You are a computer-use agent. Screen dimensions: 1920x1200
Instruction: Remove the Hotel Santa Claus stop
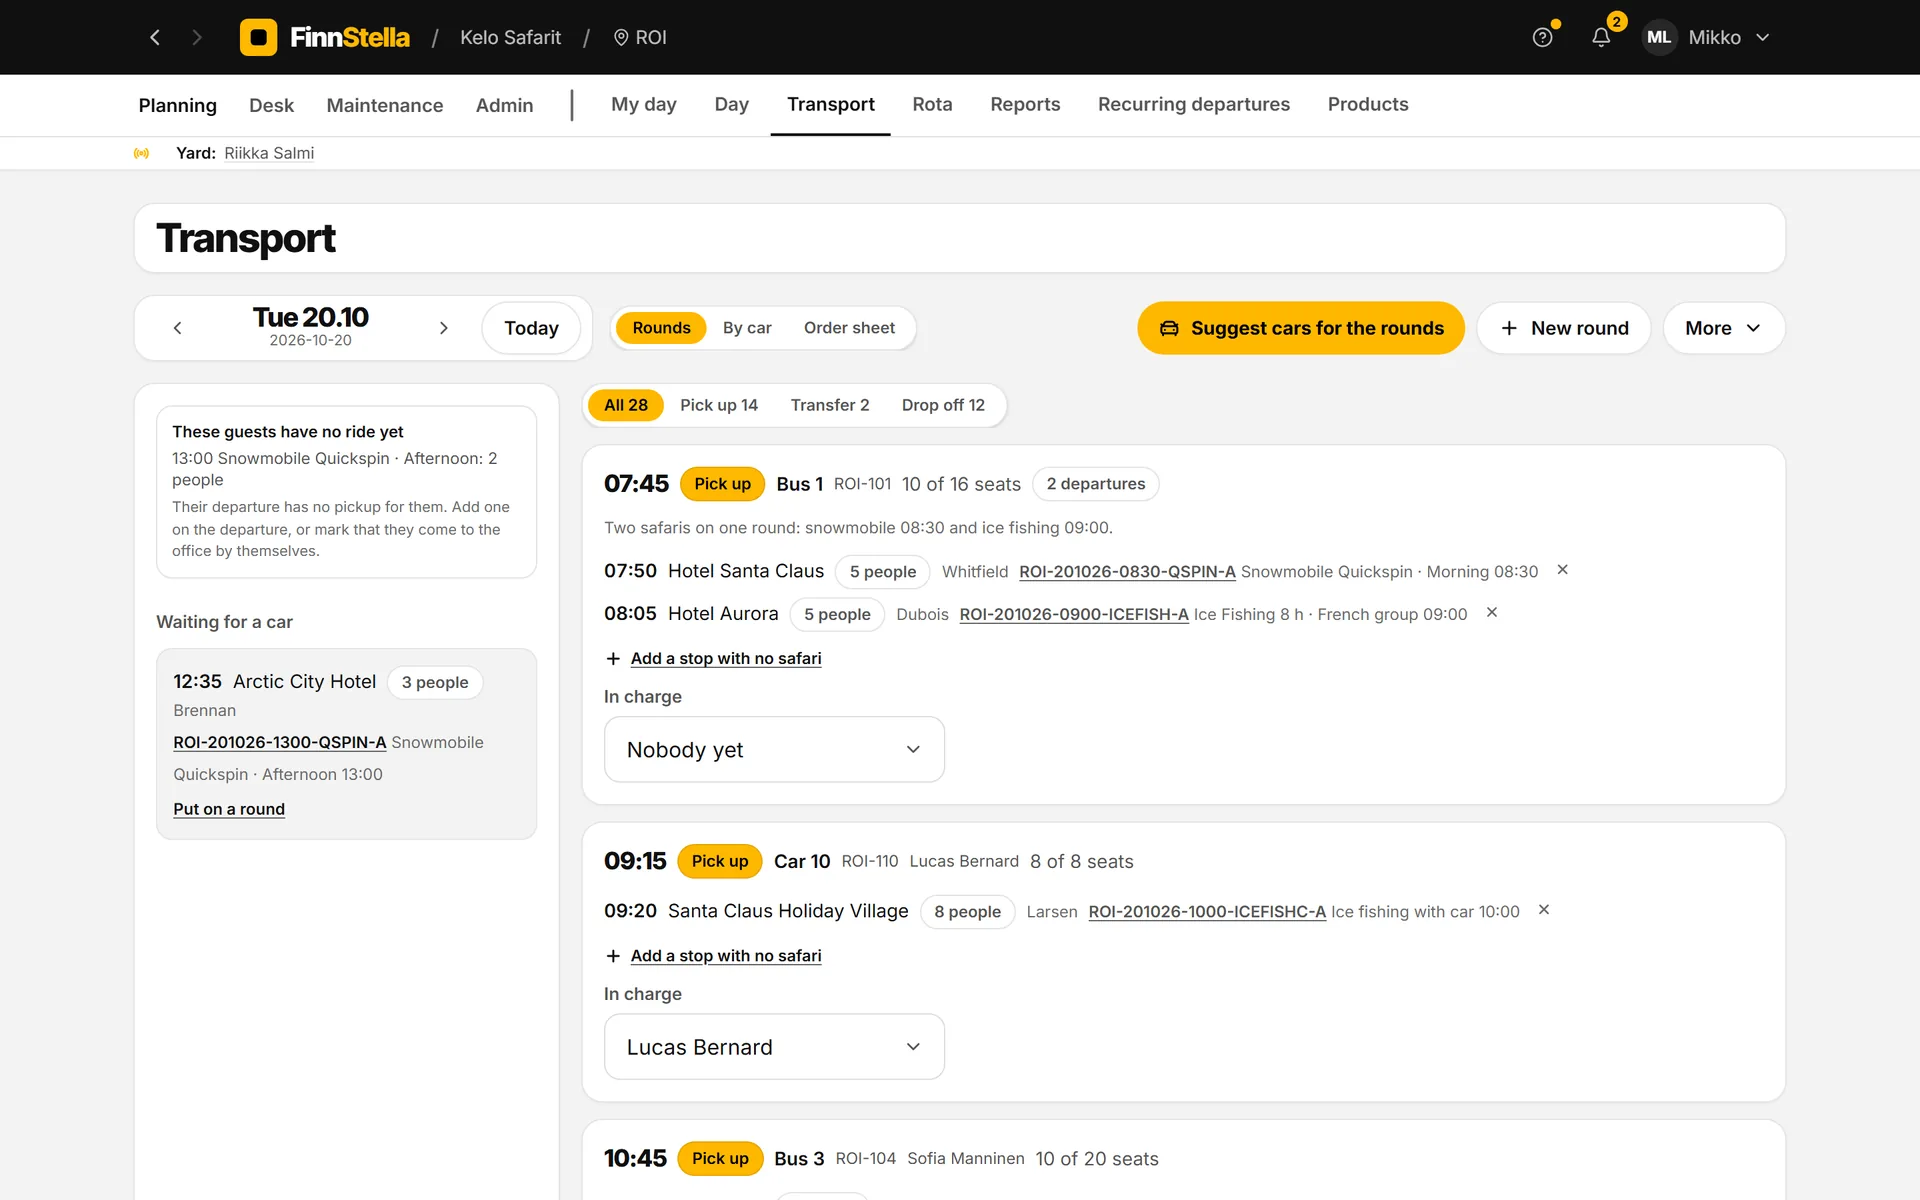tap(1562, 570)
